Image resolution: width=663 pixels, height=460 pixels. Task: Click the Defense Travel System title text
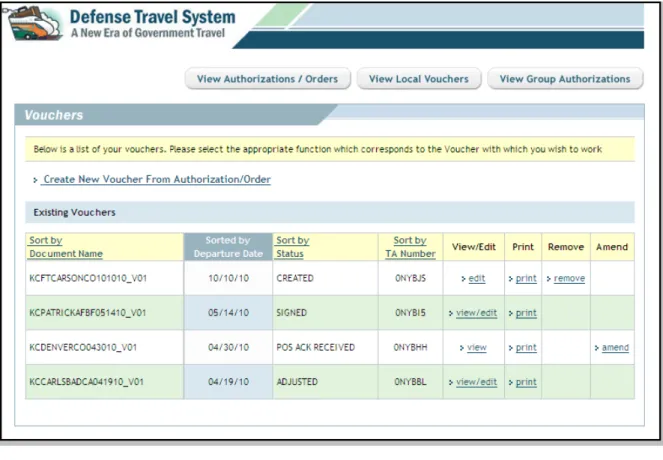(x=152, y=17)
